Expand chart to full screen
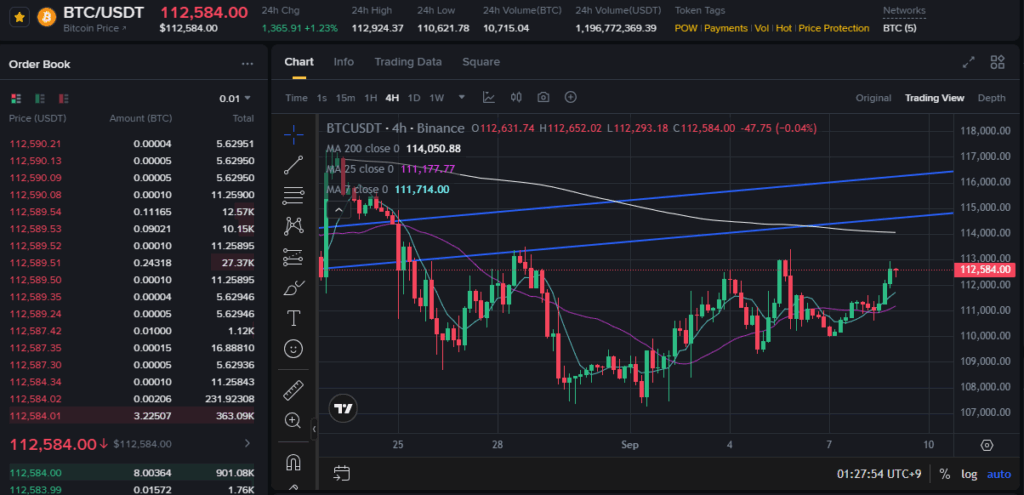 pyautogui.click(x=969, y=62)
